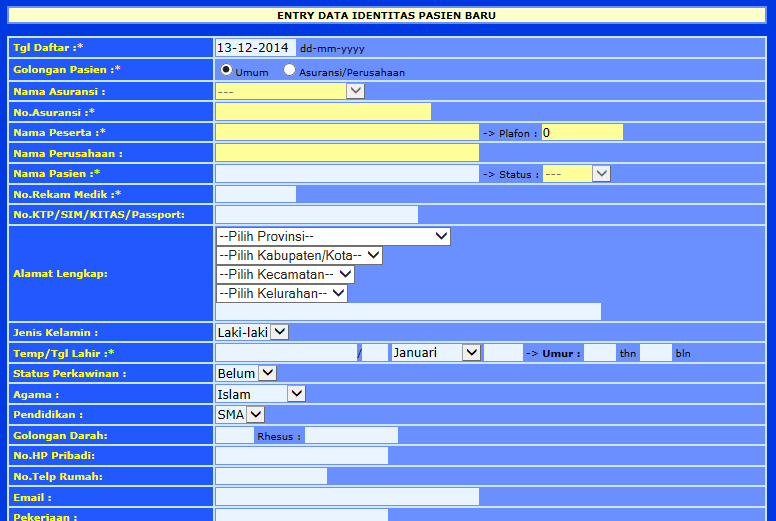This screenshot has width=776, height=521.
Task: Click the No.HP Pribadi input field
Action: coord(301,456)
